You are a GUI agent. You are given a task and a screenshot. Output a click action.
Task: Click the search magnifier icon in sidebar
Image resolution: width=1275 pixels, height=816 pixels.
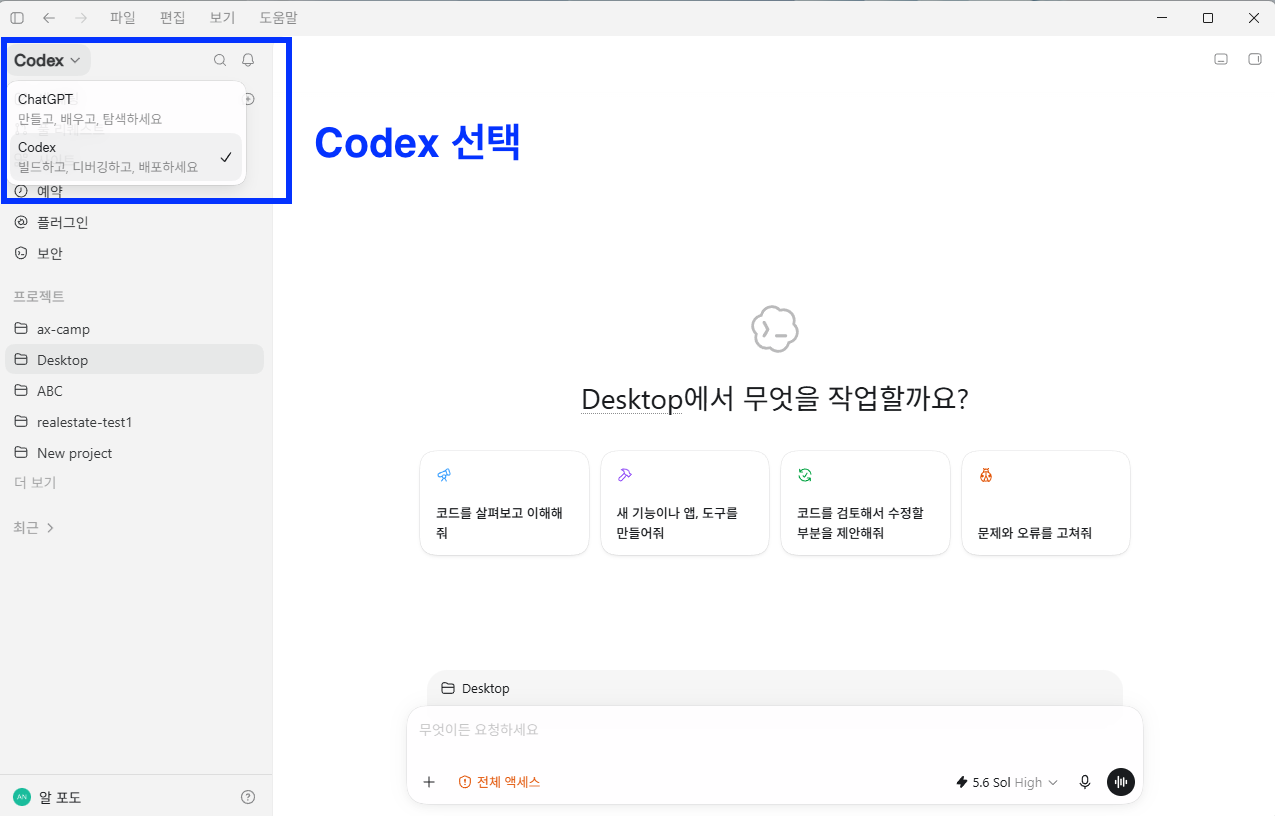click(220, 60)
